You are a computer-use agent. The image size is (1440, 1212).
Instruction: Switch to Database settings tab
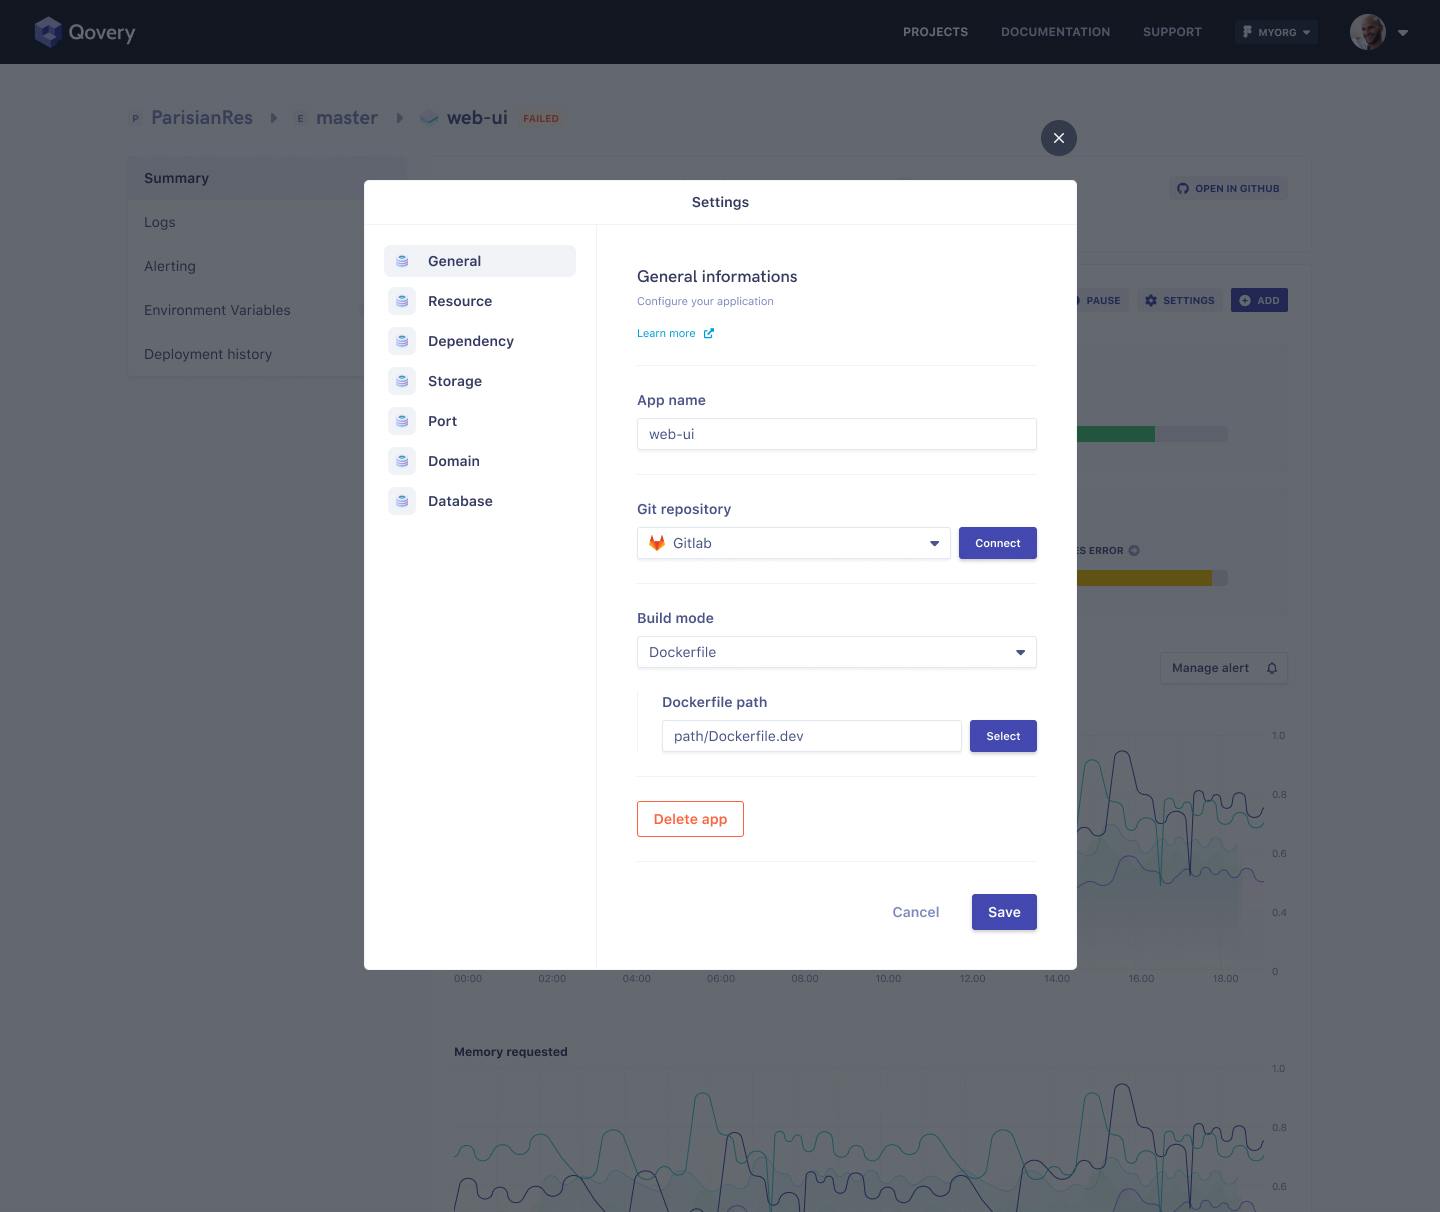pyautogui.click(x=480, y=501)
